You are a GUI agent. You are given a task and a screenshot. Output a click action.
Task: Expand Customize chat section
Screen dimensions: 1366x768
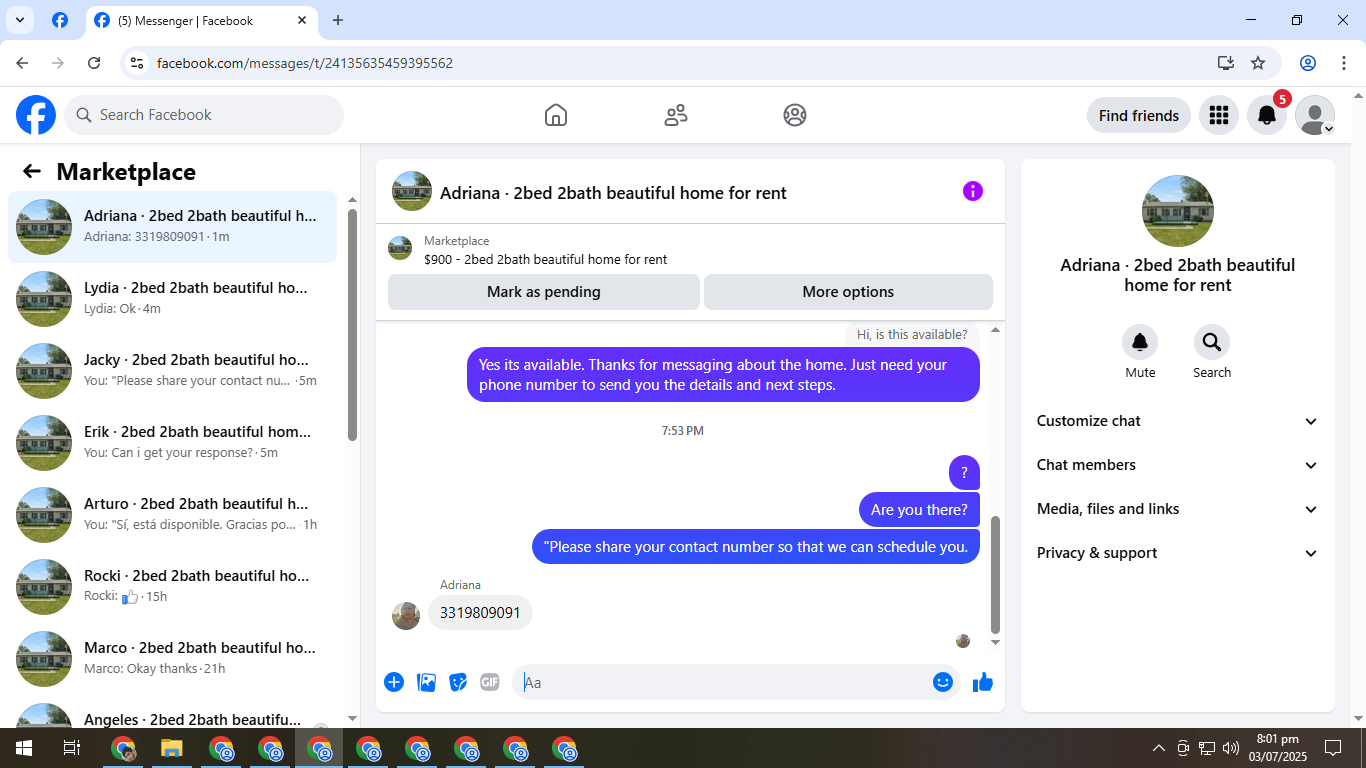[x=1178, y=421]
